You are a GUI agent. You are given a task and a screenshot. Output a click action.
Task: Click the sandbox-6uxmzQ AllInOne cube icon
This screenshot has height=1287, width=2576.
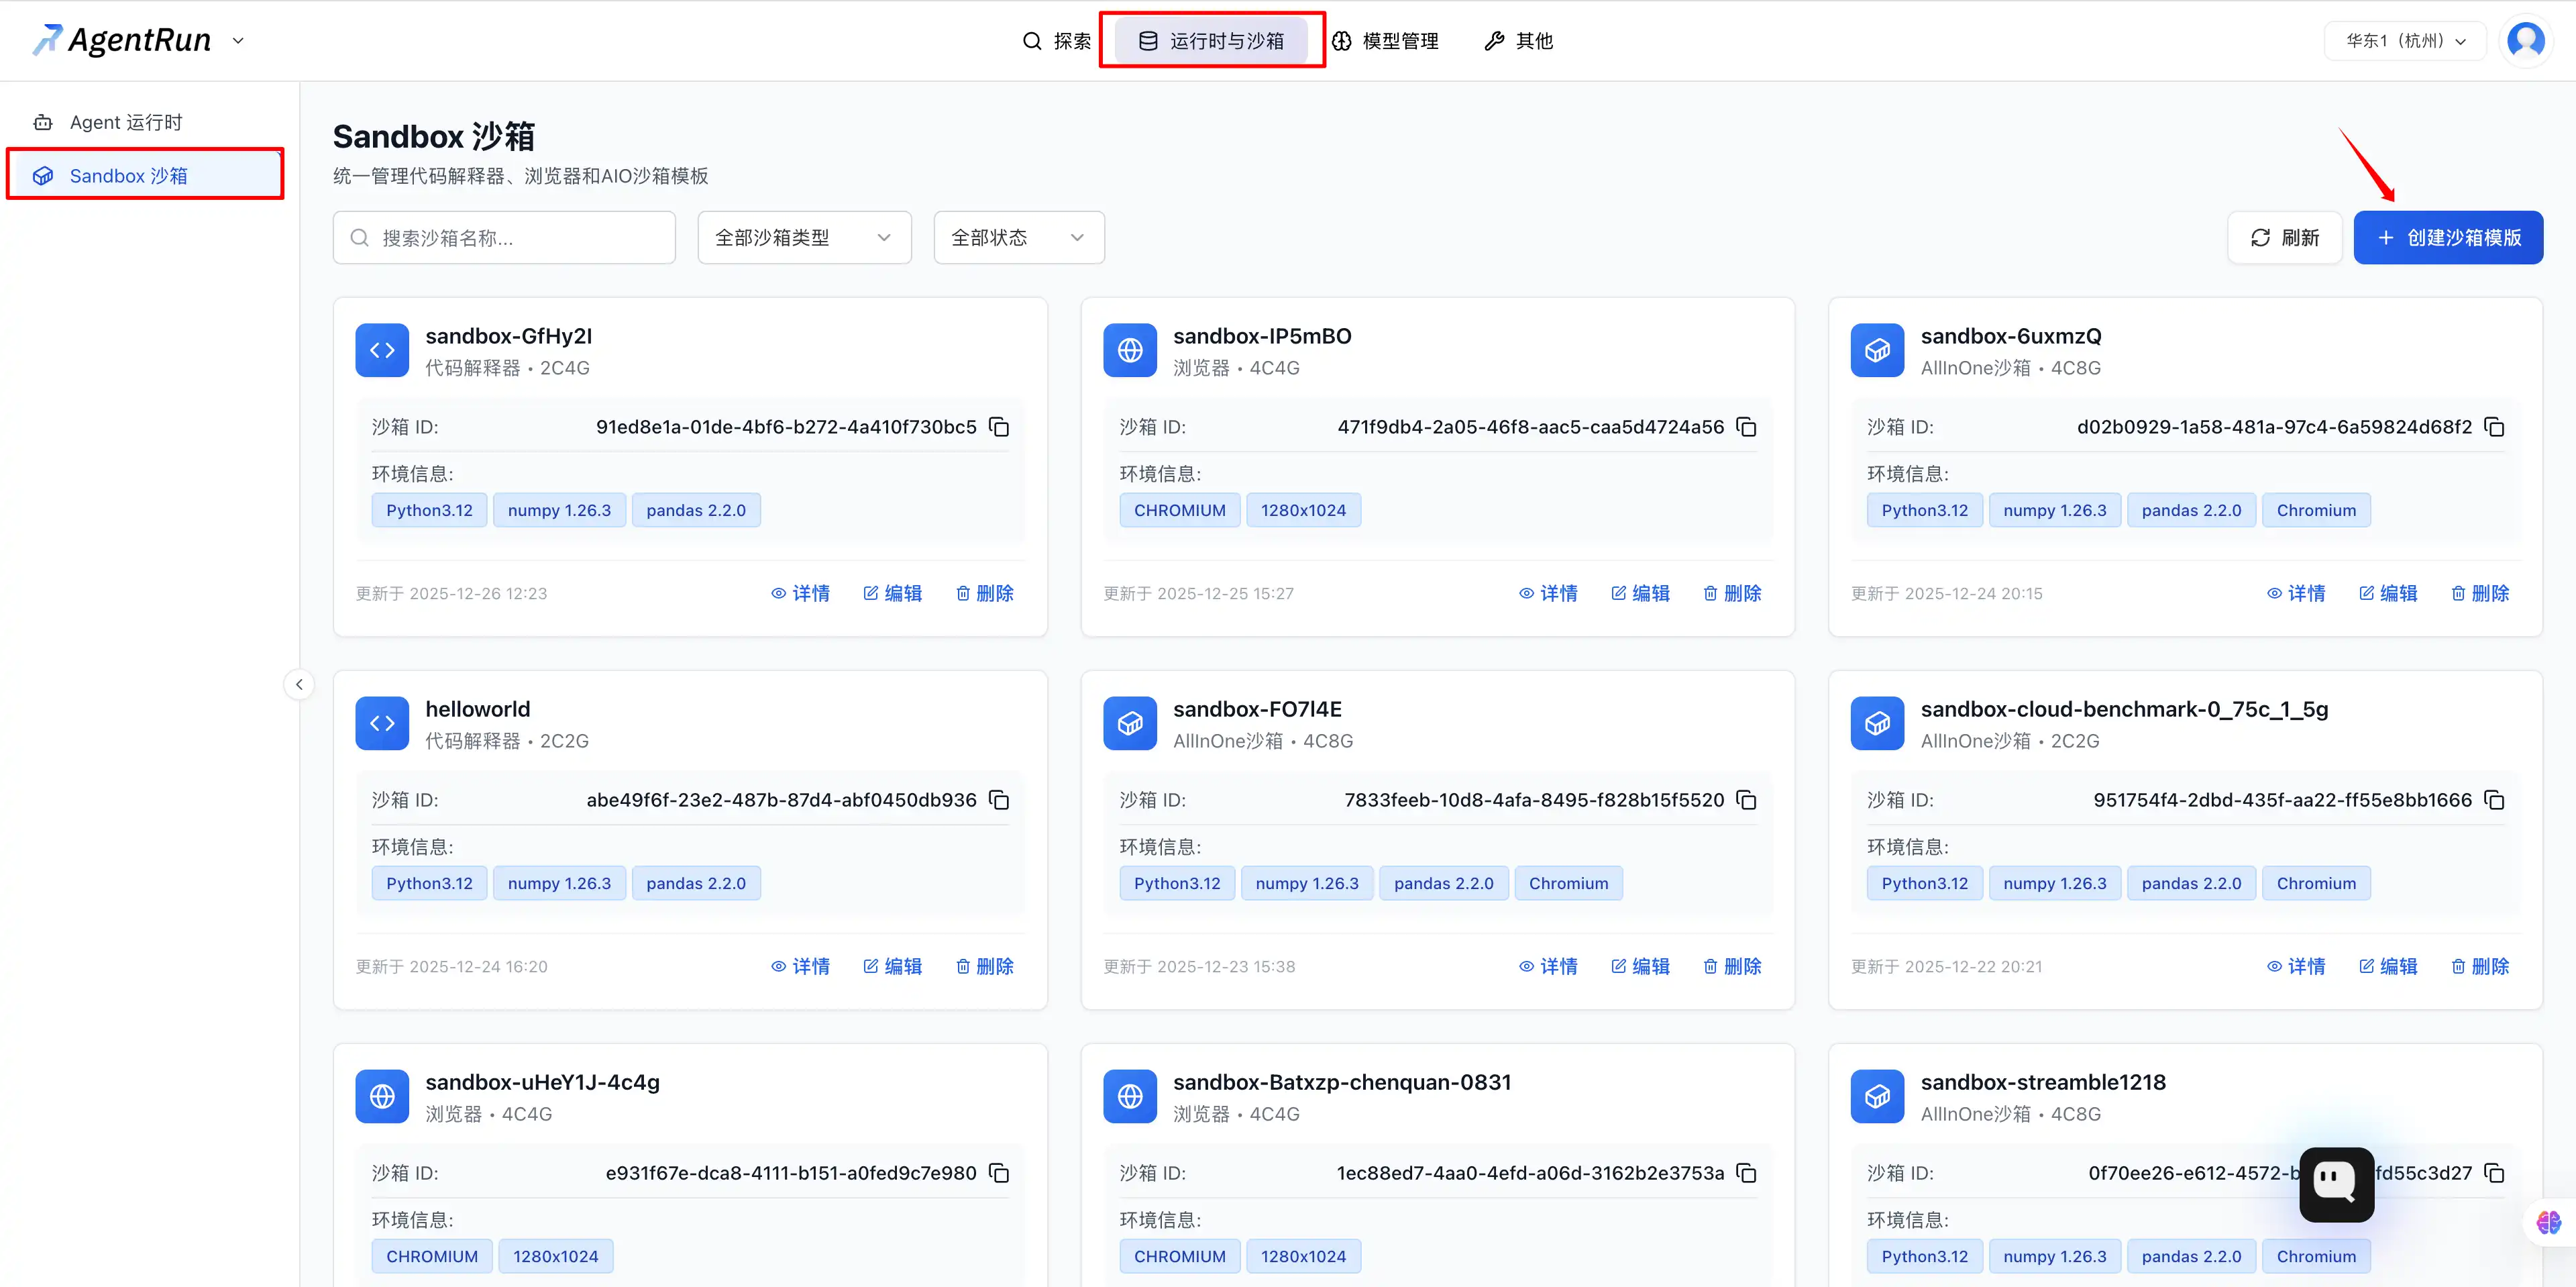tap(1877, 350)
